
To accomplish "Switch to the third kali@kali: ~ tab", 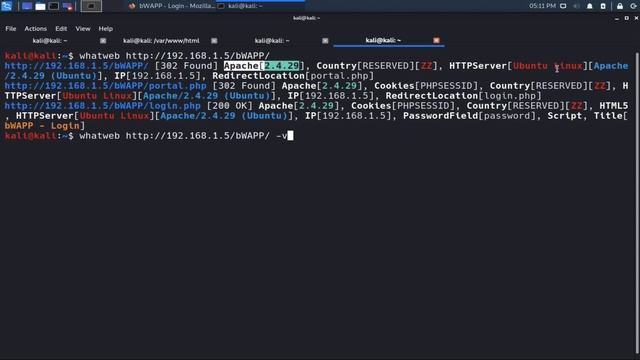I will [272, 40].
